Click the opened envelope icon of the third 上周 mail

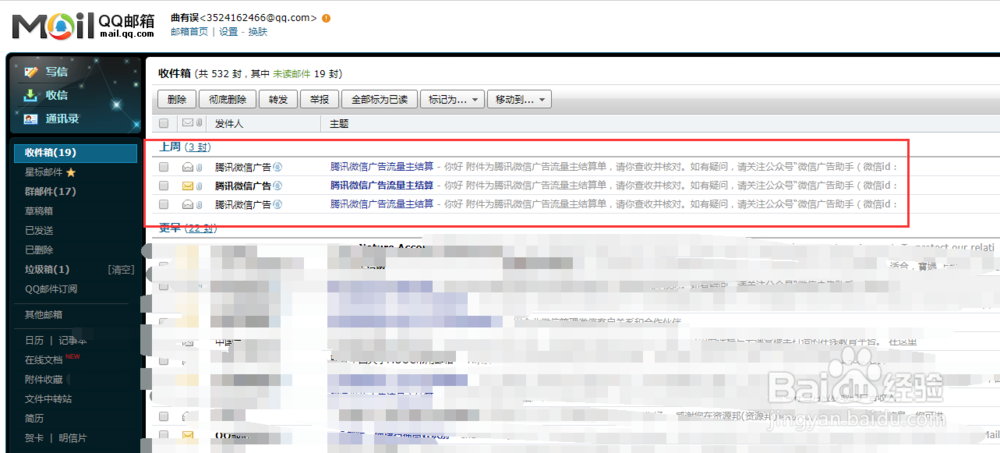tap(188, 205)
